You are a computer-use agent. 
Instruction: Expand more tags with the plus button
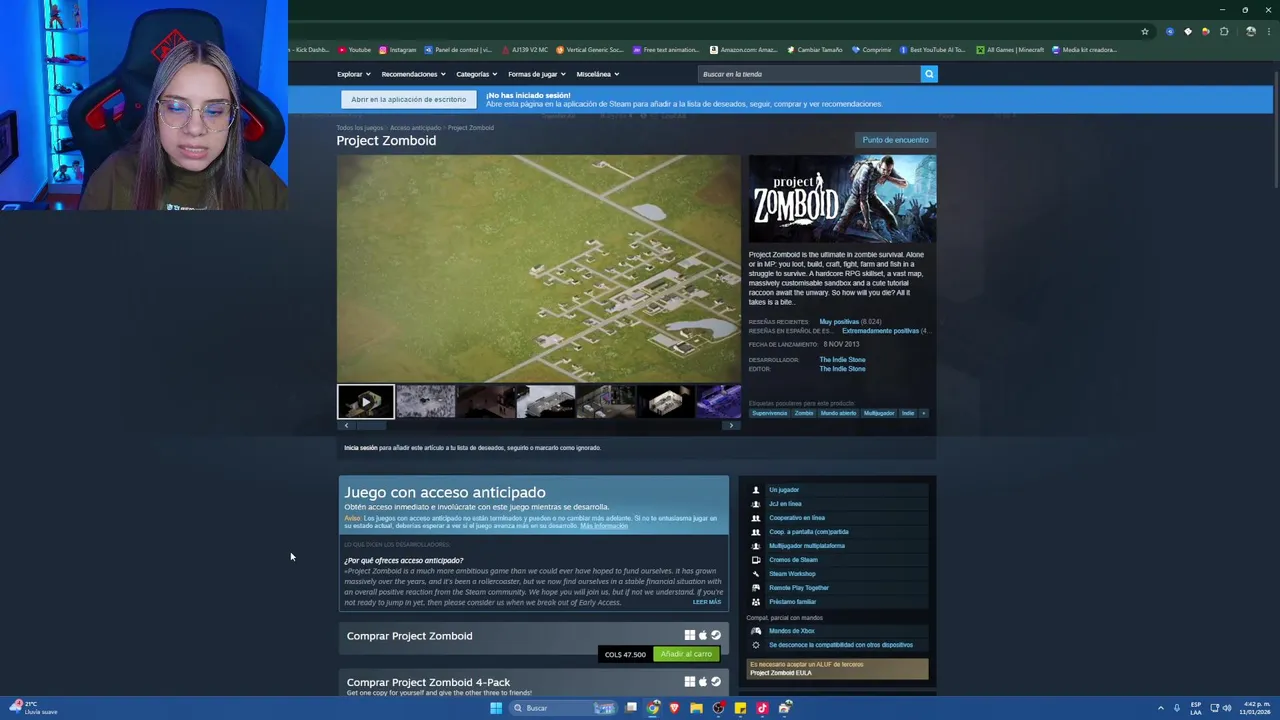[923, 413]
